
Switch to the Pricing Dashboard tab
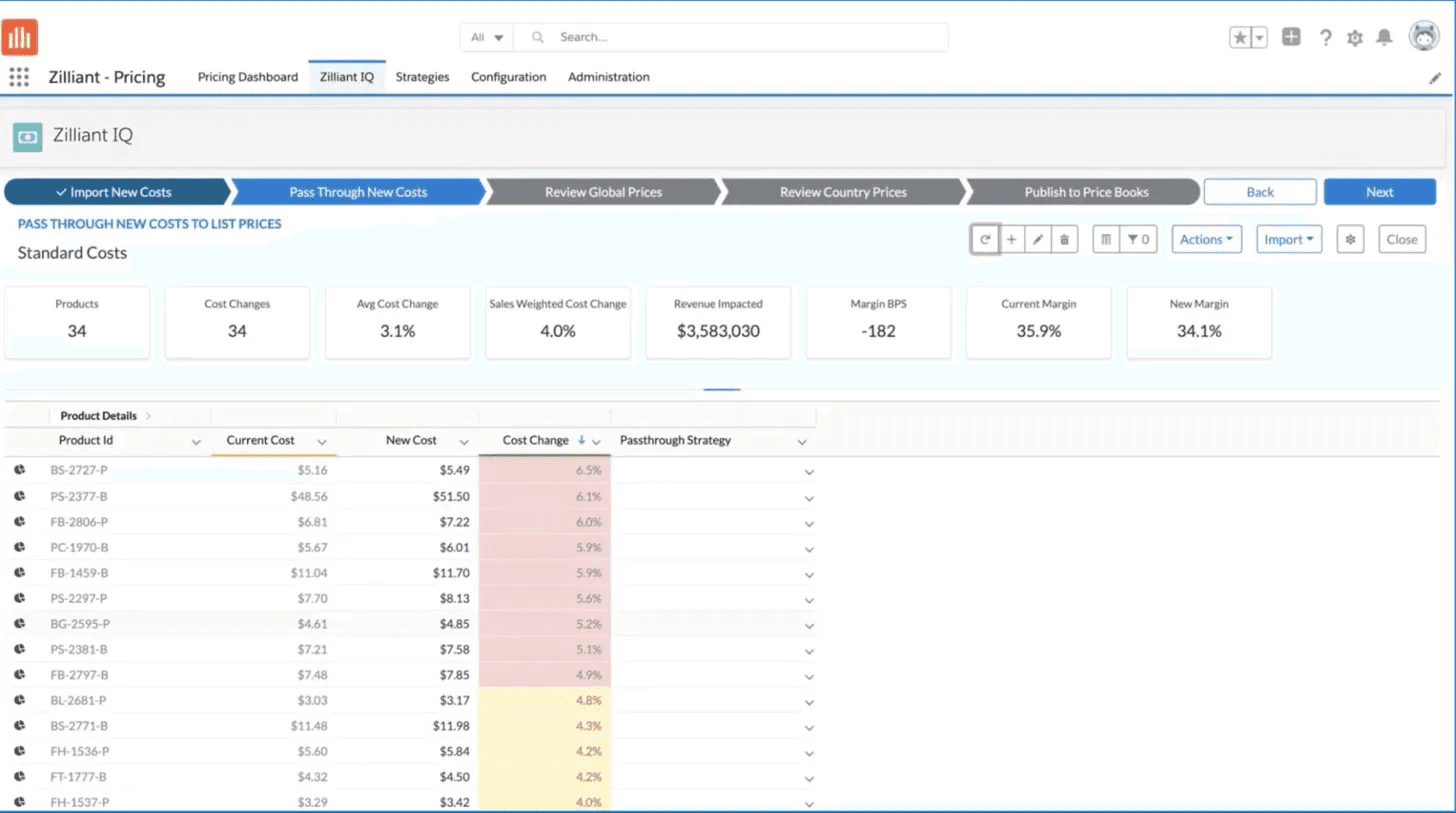pyautogui.click(x=247, y=77)
